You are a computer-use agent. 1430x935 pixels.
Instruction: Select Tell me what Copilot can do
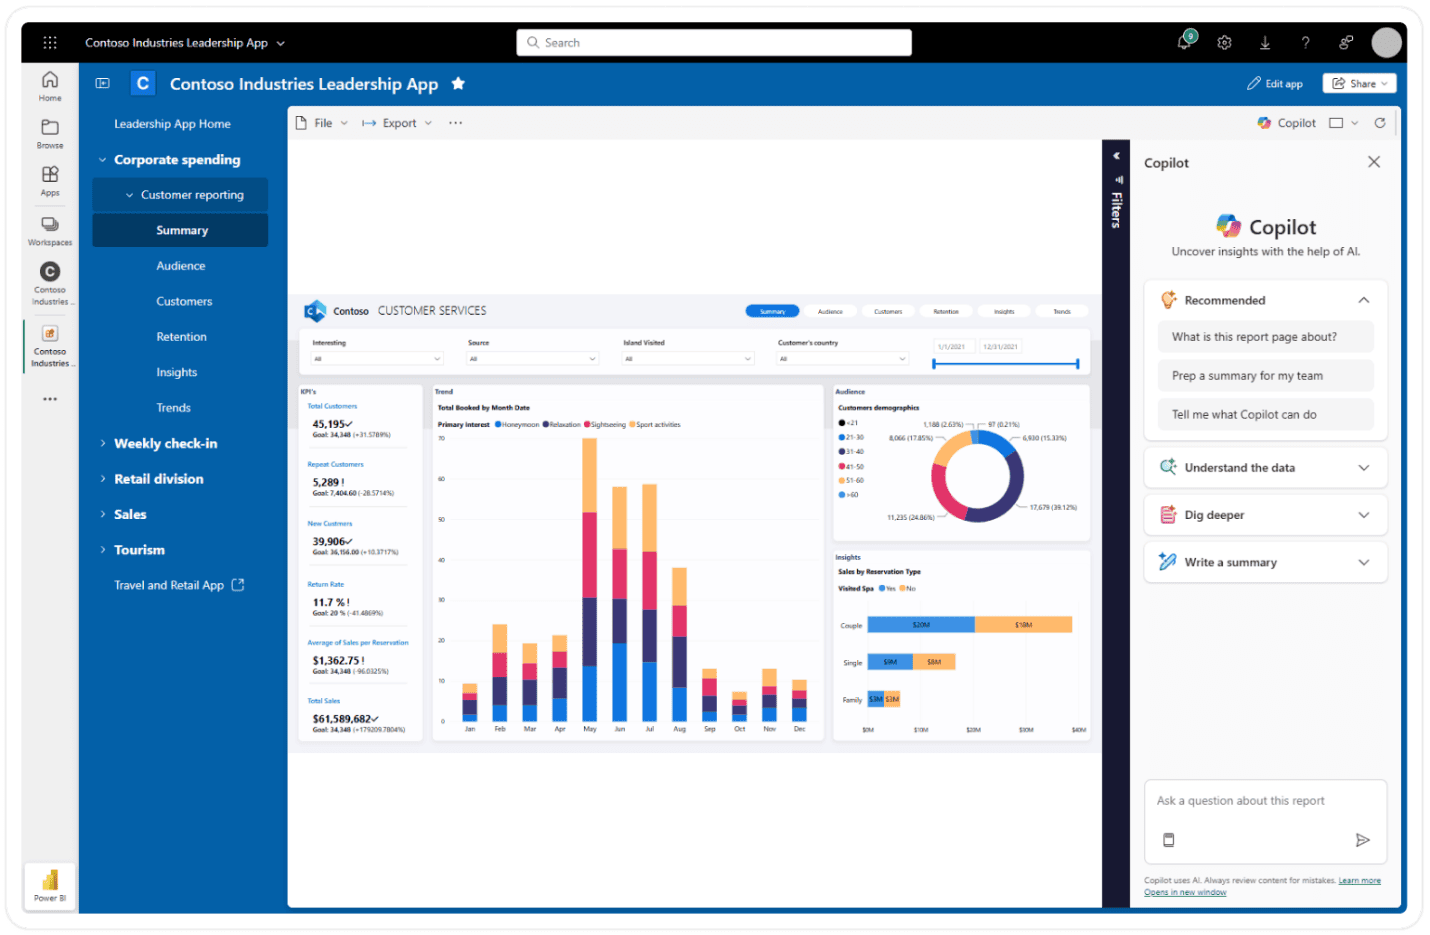pos(1265,414)
